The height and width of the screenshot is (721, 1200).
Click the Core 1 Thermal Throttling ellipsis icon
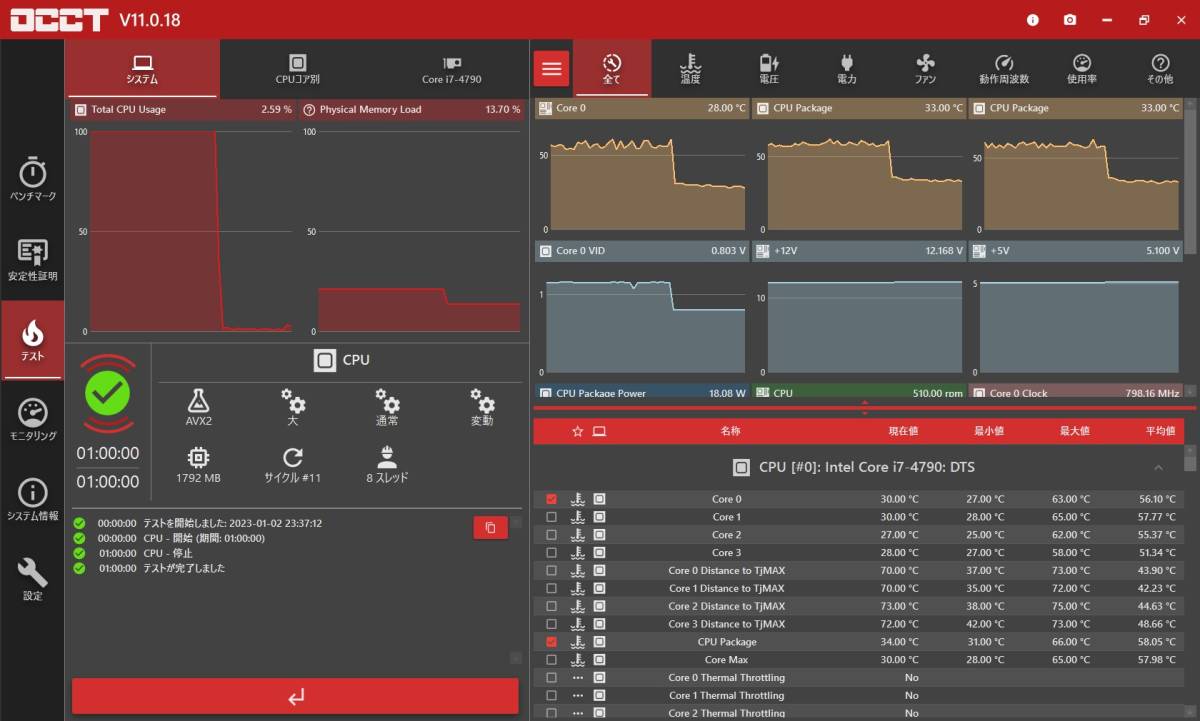point(577,696)
